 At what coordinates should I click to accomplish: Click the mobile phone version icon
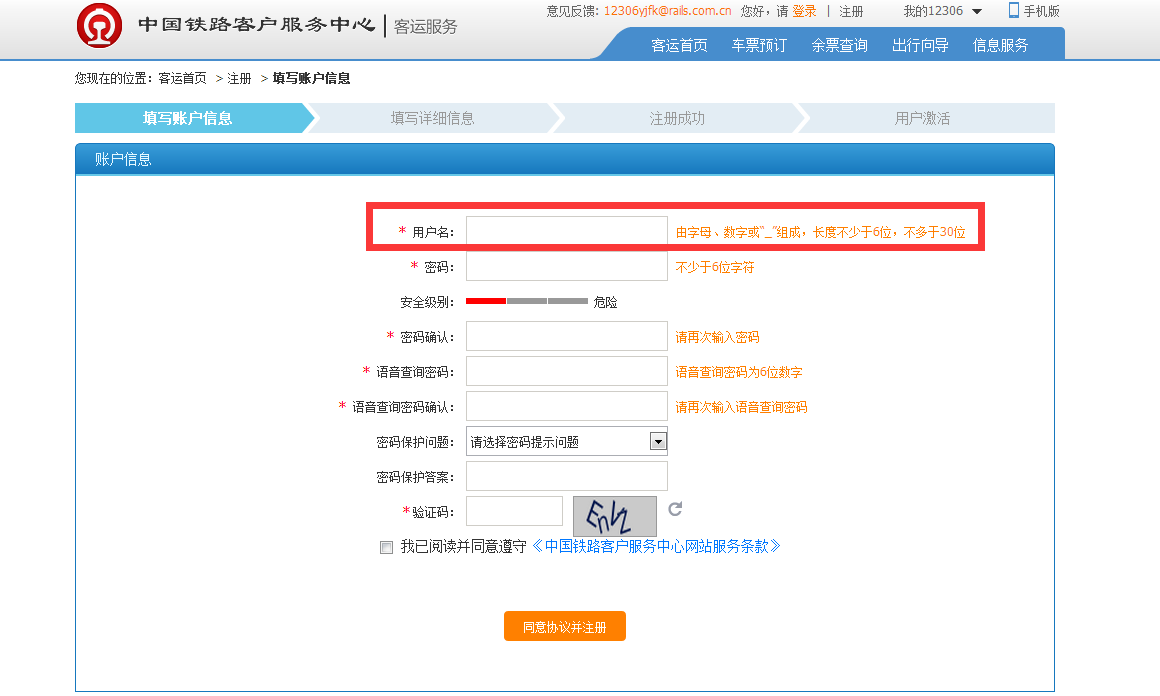(x=1013, y=11)
